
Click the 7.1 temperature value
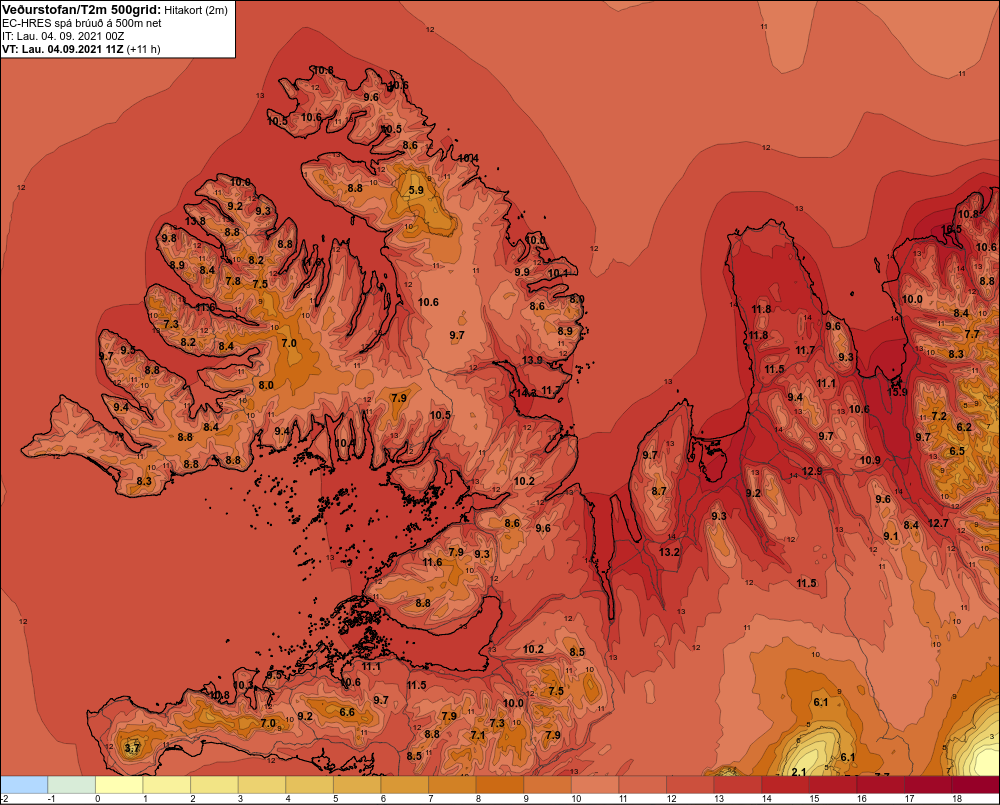click(478, 735)
